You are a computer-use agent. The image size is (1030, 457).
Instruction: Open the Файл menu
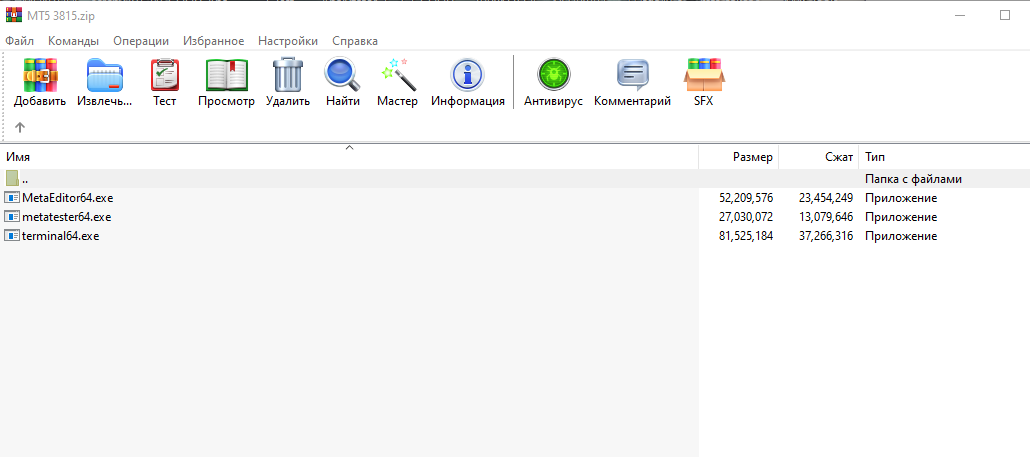(x=20, y=41)
